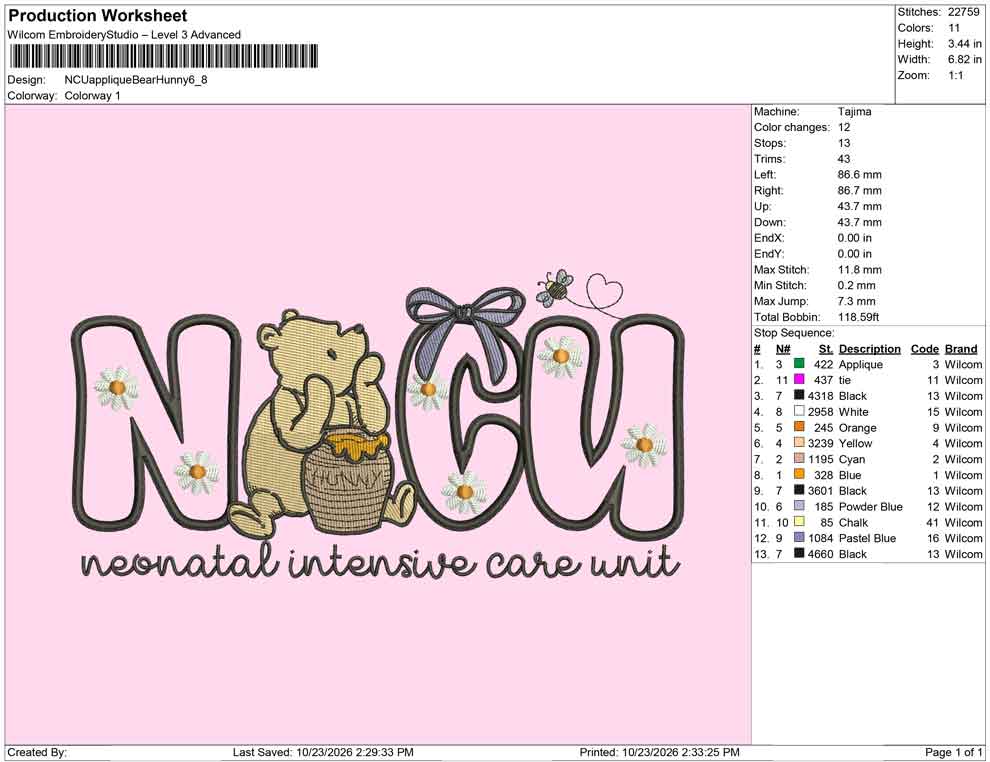Select the black swatch for stitch 4660

click(799, 553)
